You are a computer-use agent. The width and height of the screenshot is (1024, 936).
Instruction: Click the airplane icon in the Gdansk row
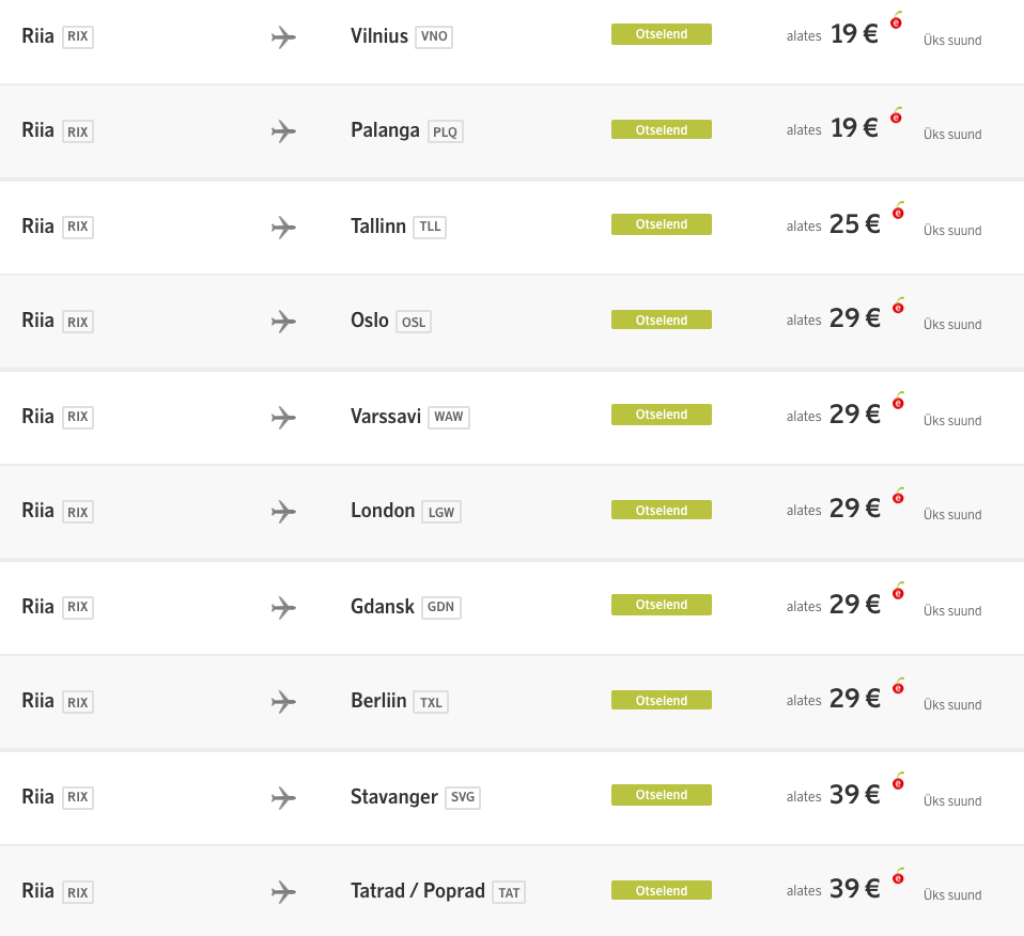[284, 607]
